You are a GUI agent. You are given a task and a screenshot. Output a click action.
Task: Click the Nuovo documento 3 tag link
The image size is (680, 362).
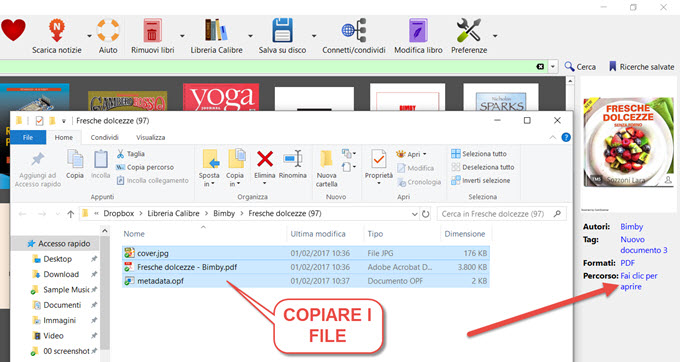point(644,245)
